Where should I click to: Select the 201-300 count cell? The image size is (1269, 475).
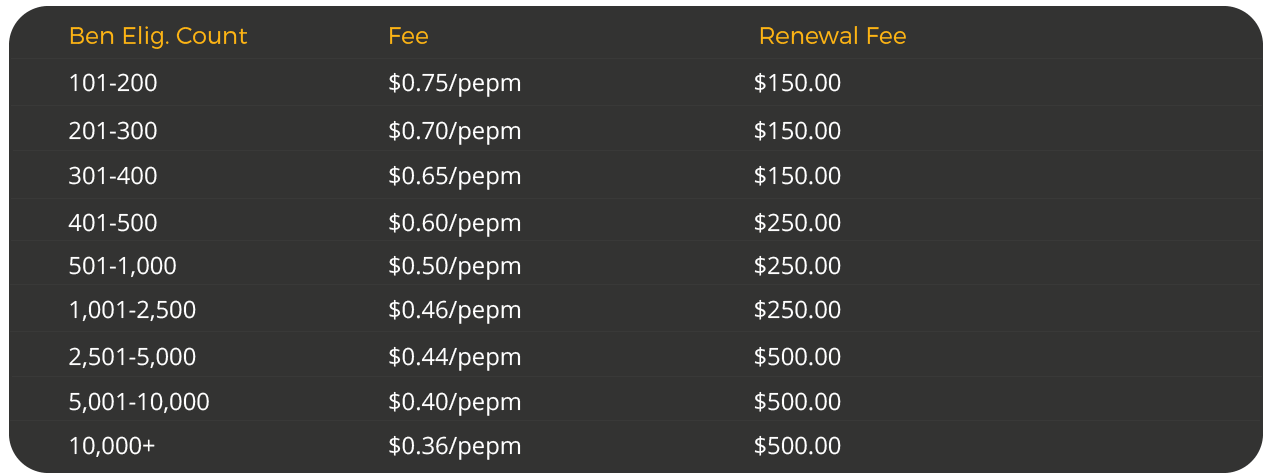tap(113, 131)
